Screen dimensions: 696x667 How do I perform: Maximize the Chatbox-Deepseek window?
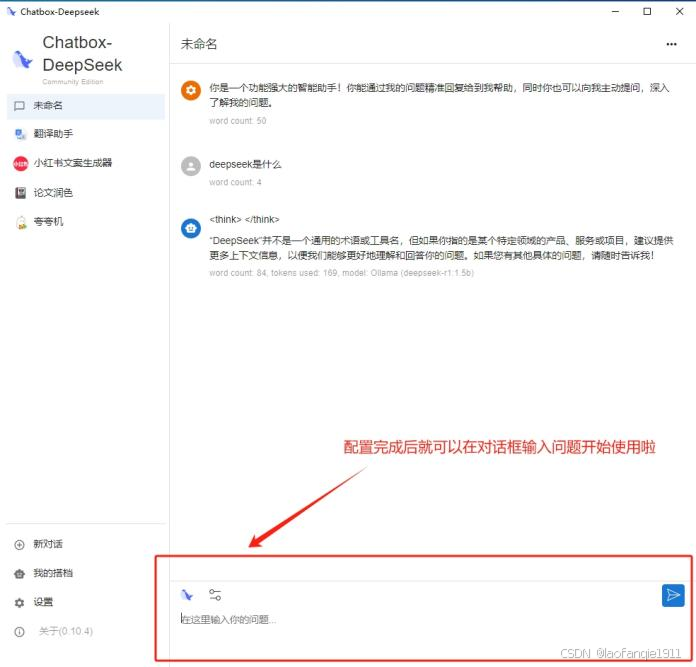(647, 12)
